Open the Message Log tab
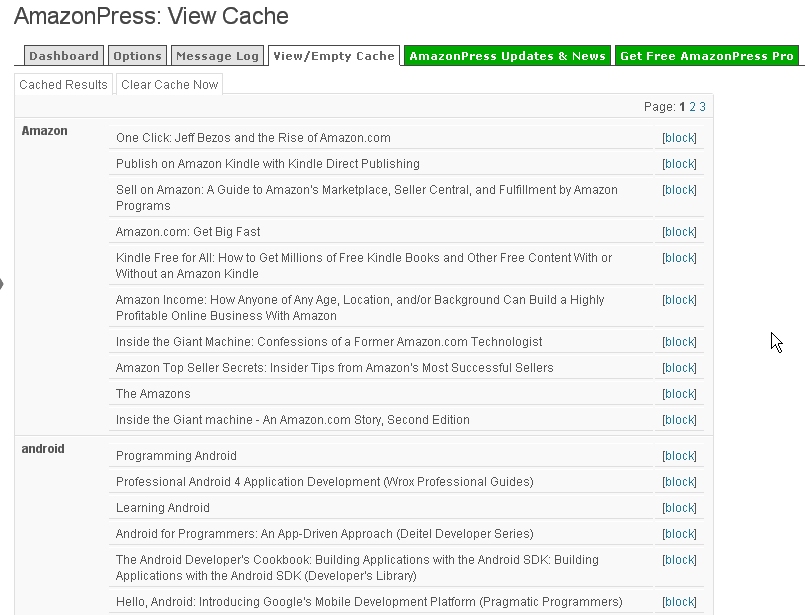The height and width of the screenshot is (615, 805). click(217, 55)
